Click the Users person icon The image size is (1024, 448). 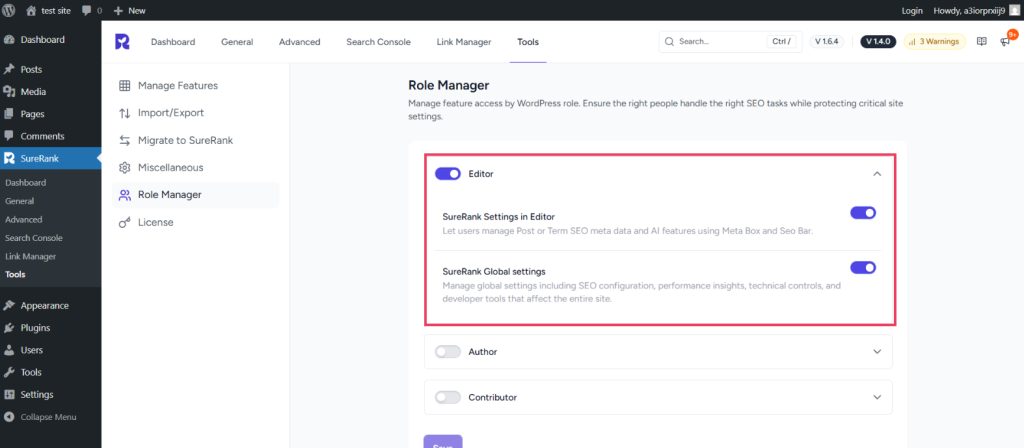9,350
